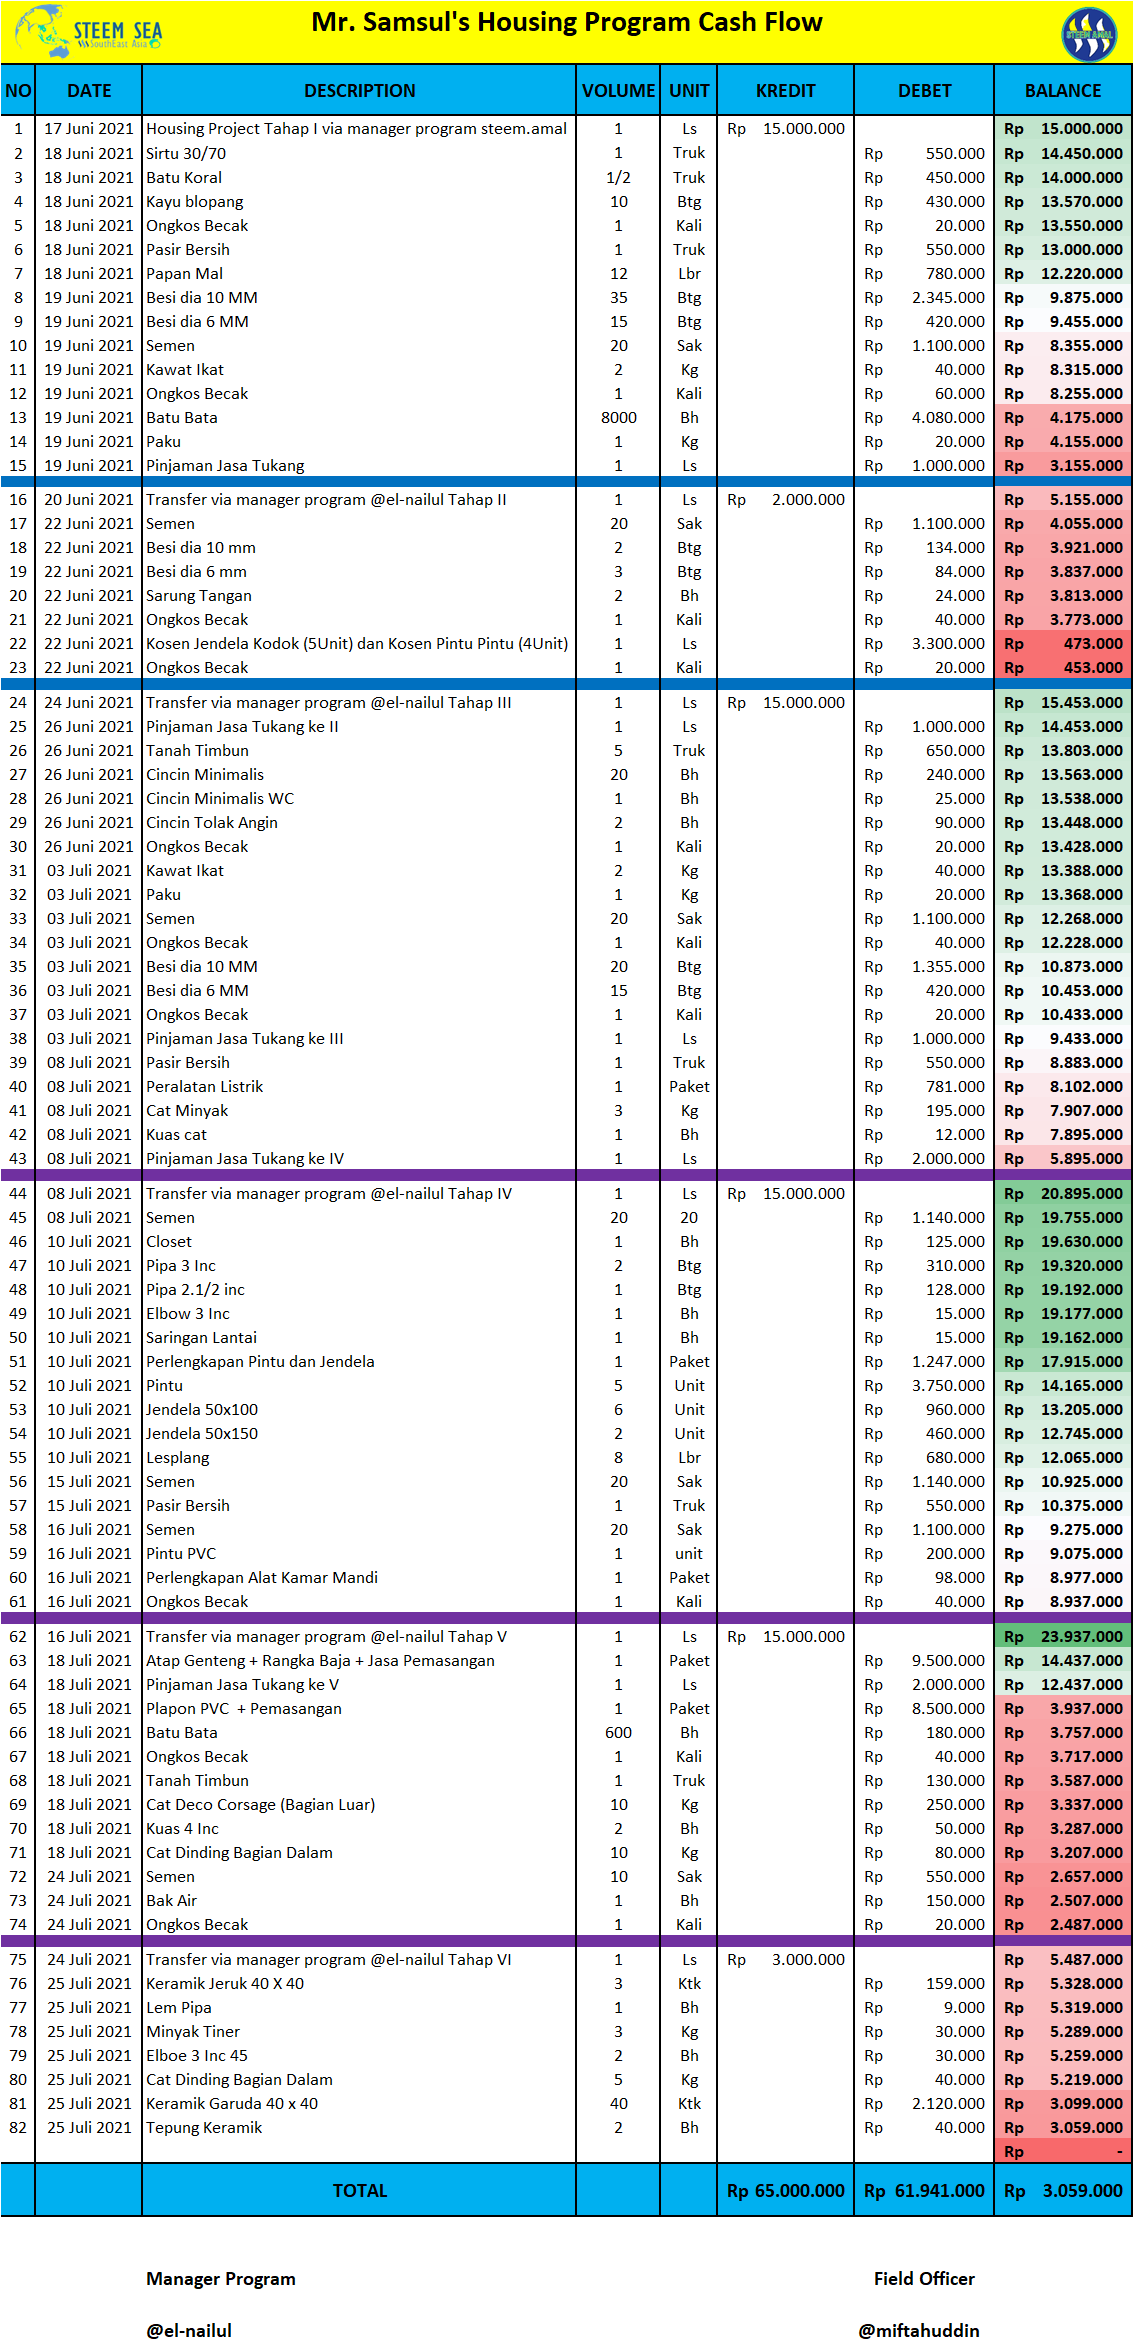Click balance value 473.000

[1093, 644]
